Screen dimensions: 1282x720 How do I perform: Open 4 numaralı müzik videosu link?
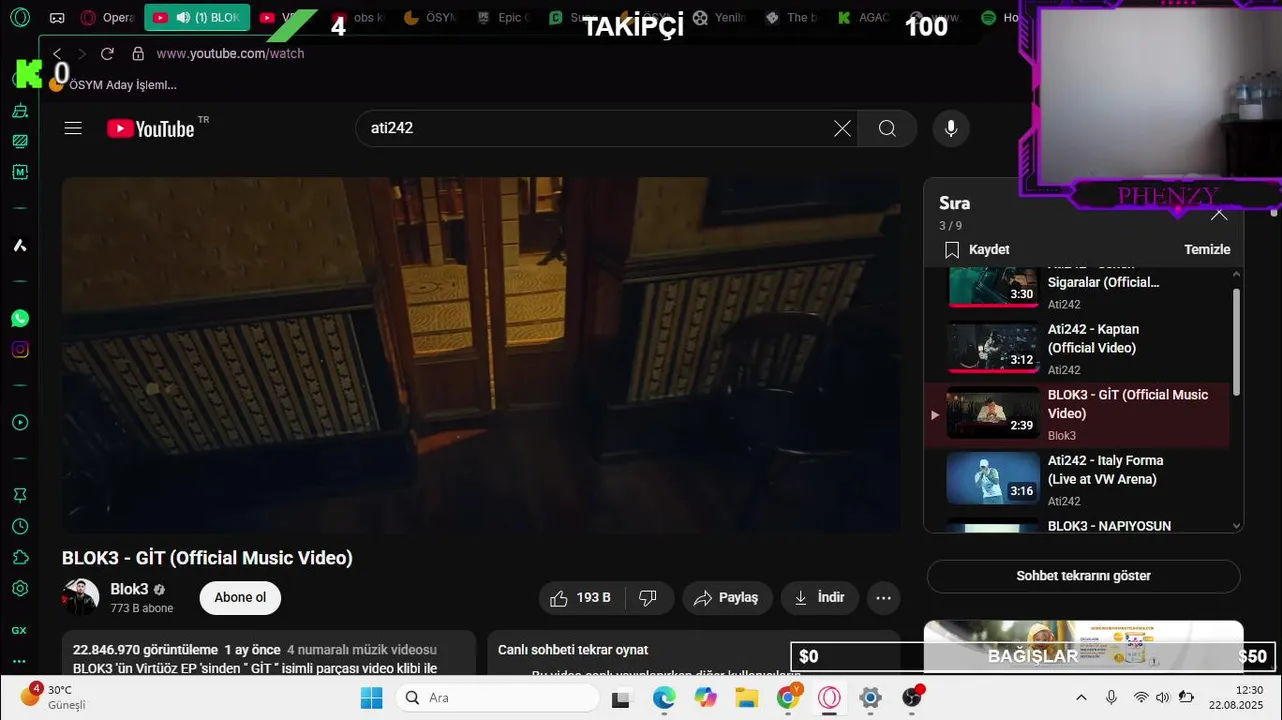pos(361,650)
